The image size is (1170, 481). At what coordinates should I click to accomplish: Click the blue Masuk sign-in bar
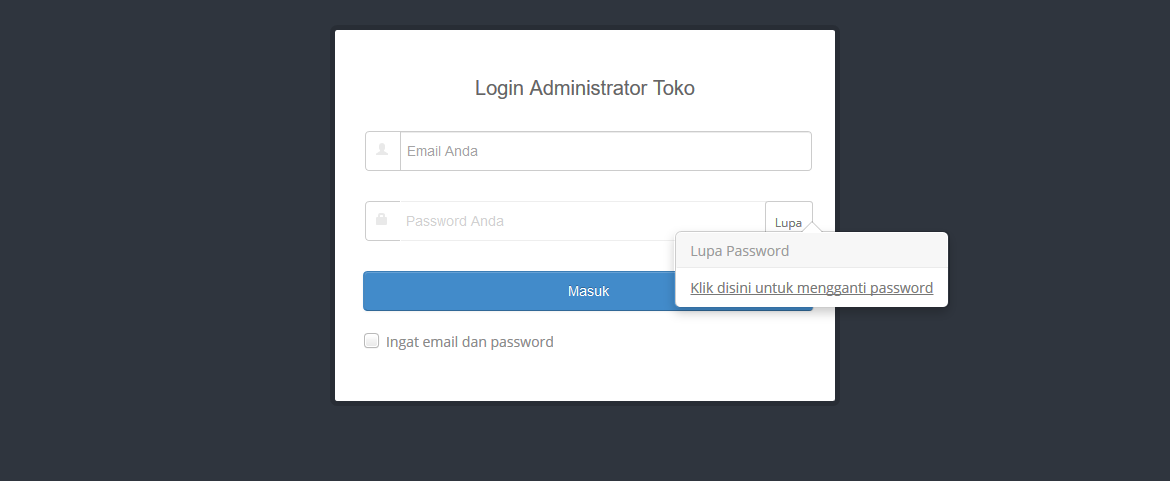[x=588, y=291]
